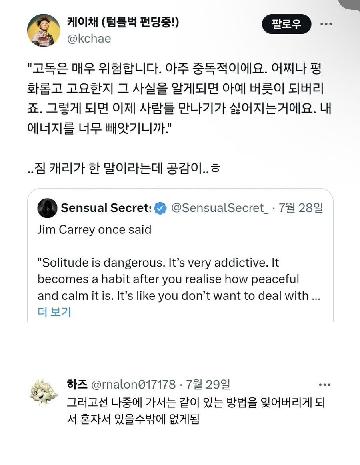Open Sensual Secrets avatar in quoted tweet
Viewport: 360px width, 465px height.
coord(47,208)
